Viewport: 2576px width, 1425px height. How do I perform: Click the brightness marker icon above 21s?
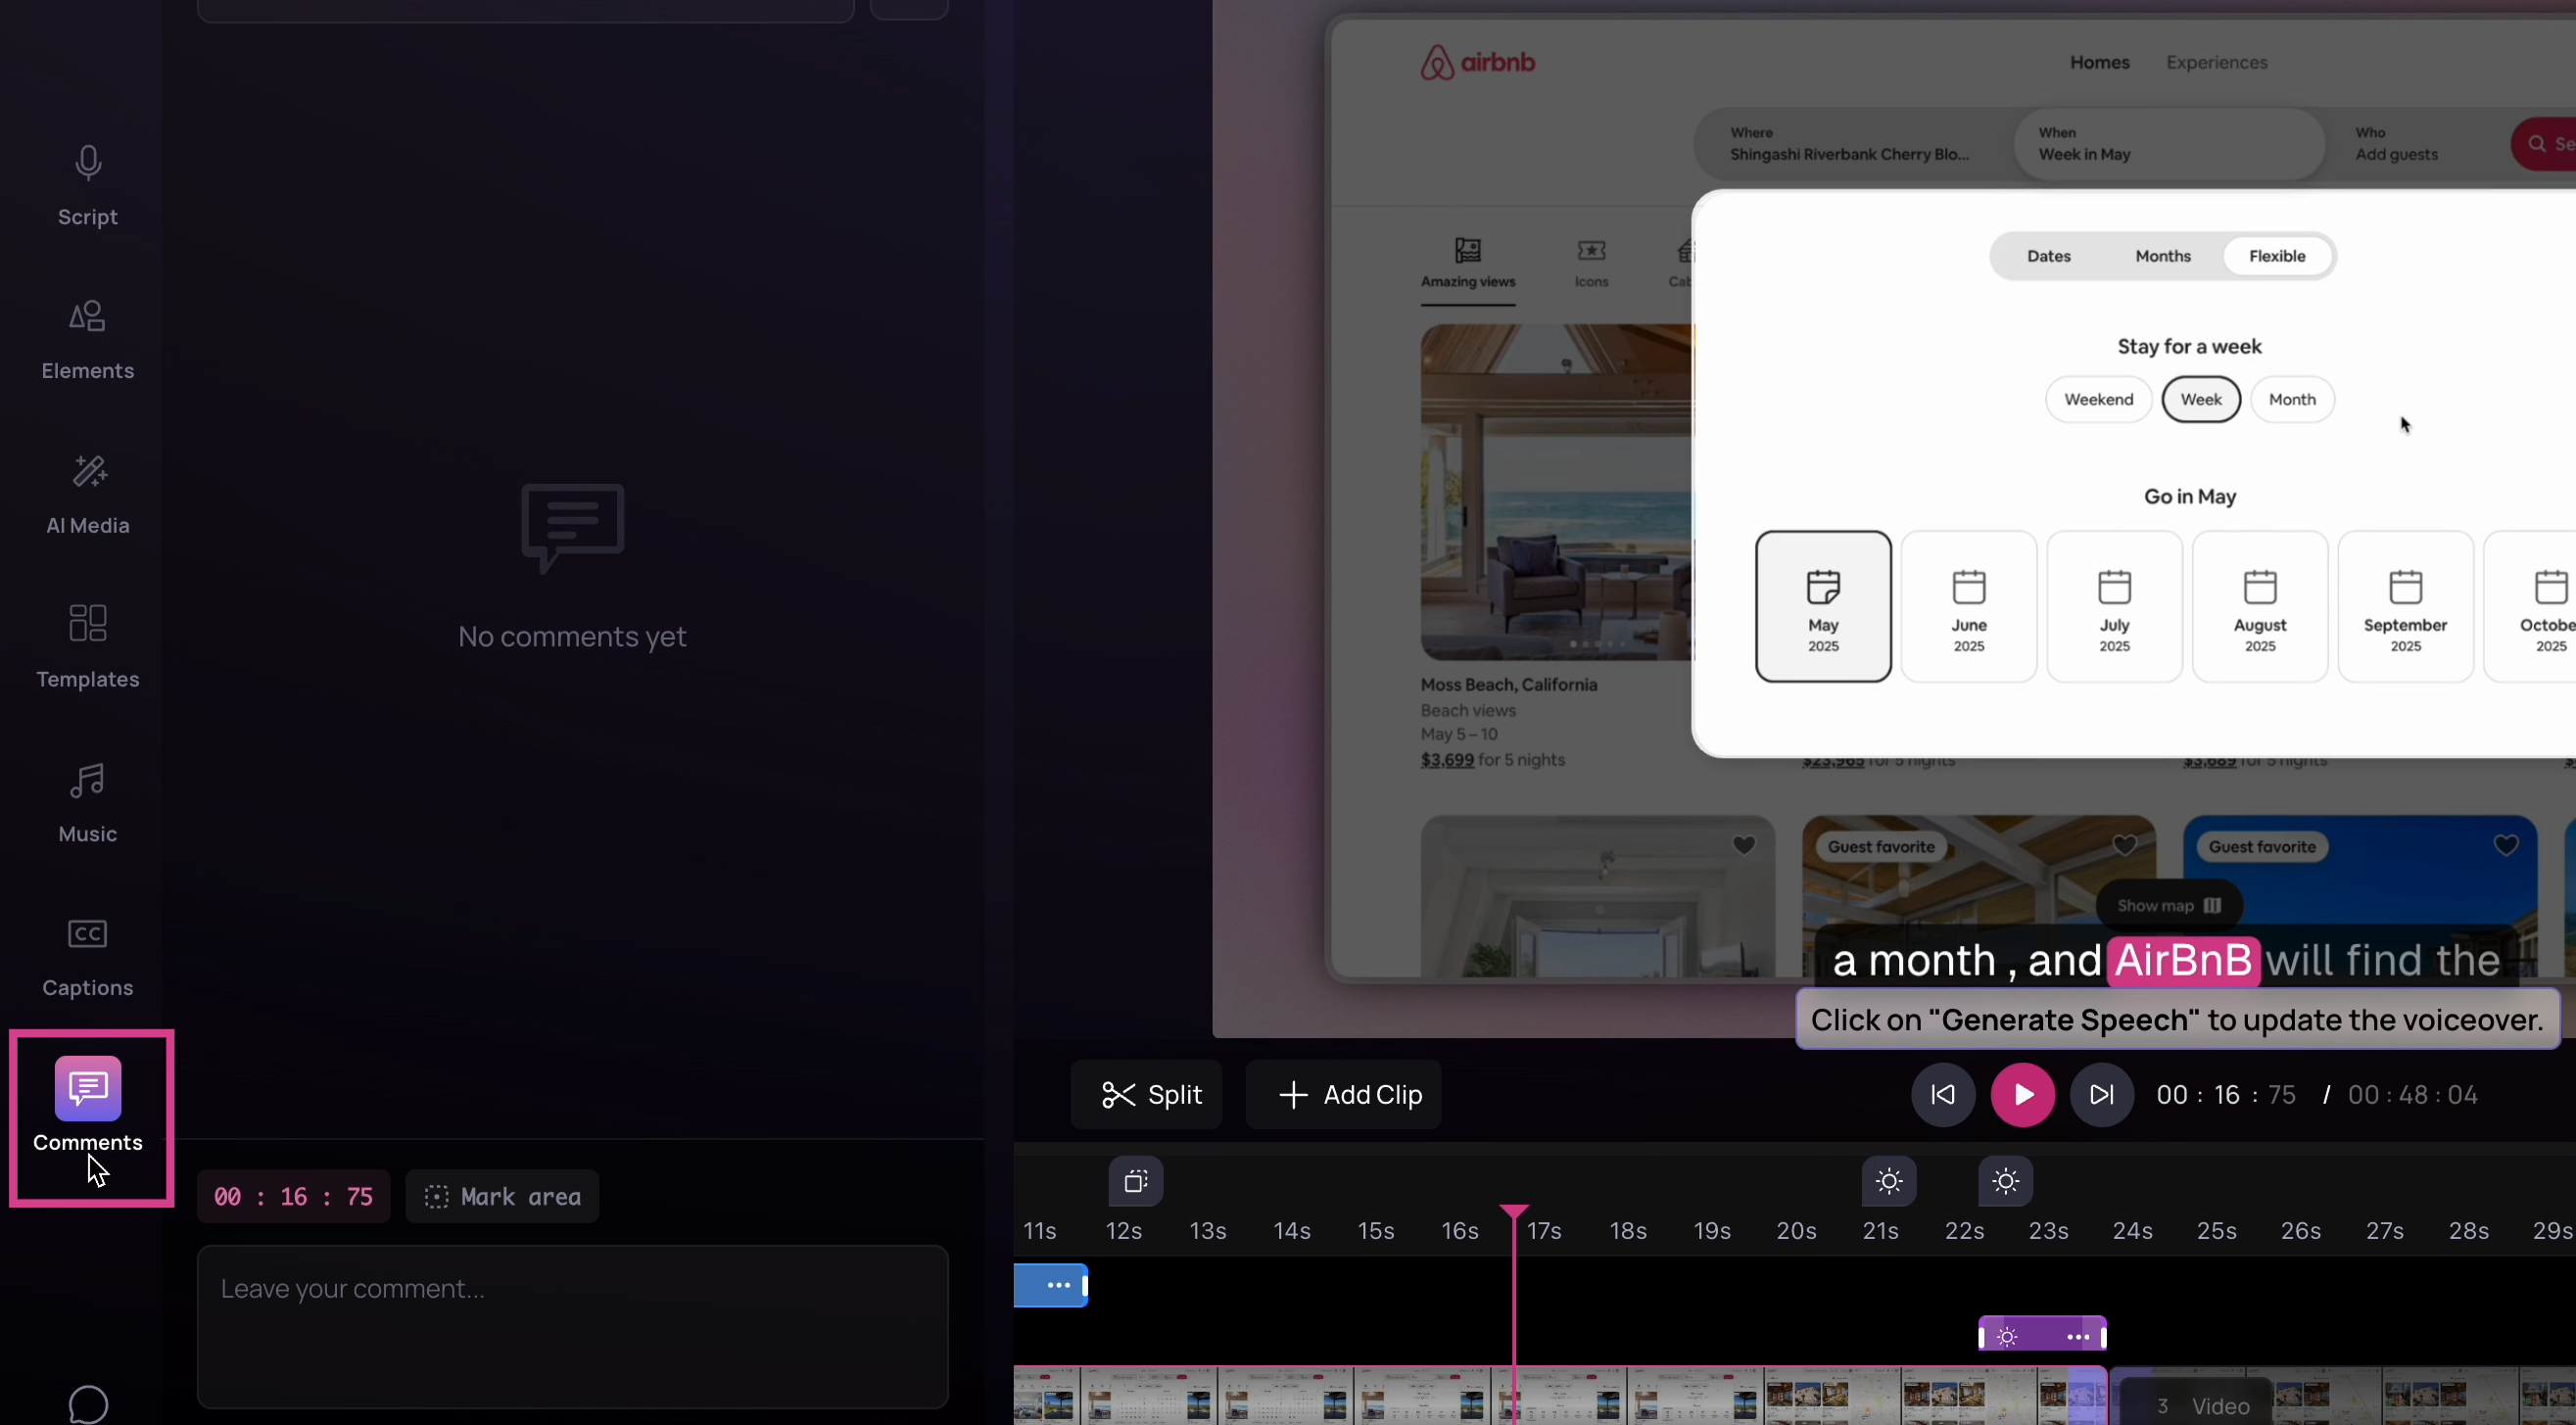[1888, 1181]
